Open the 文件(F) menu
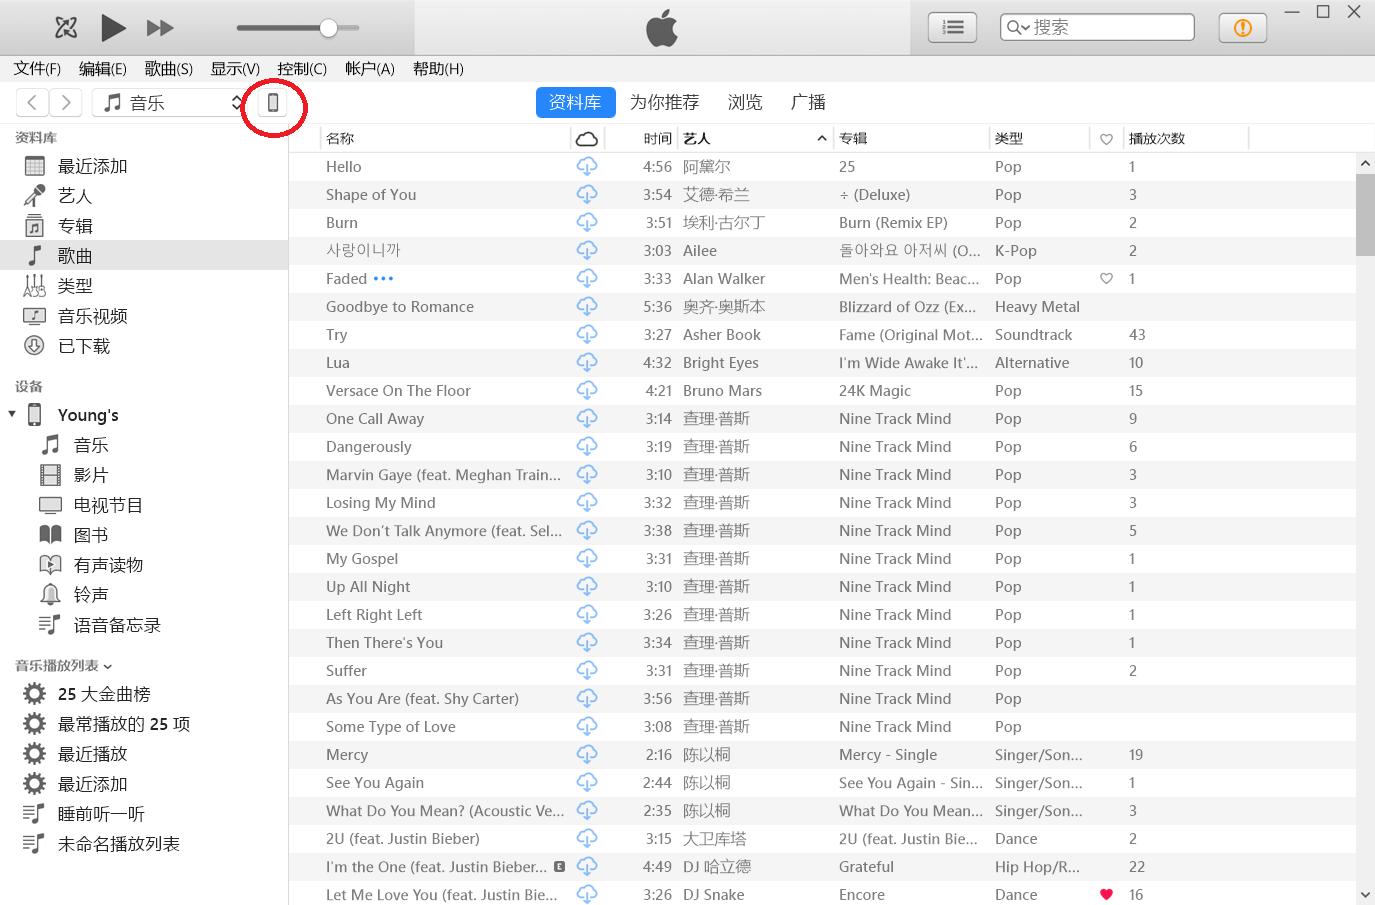Viewport: 1375px width, 905px height. pos(37,69)
